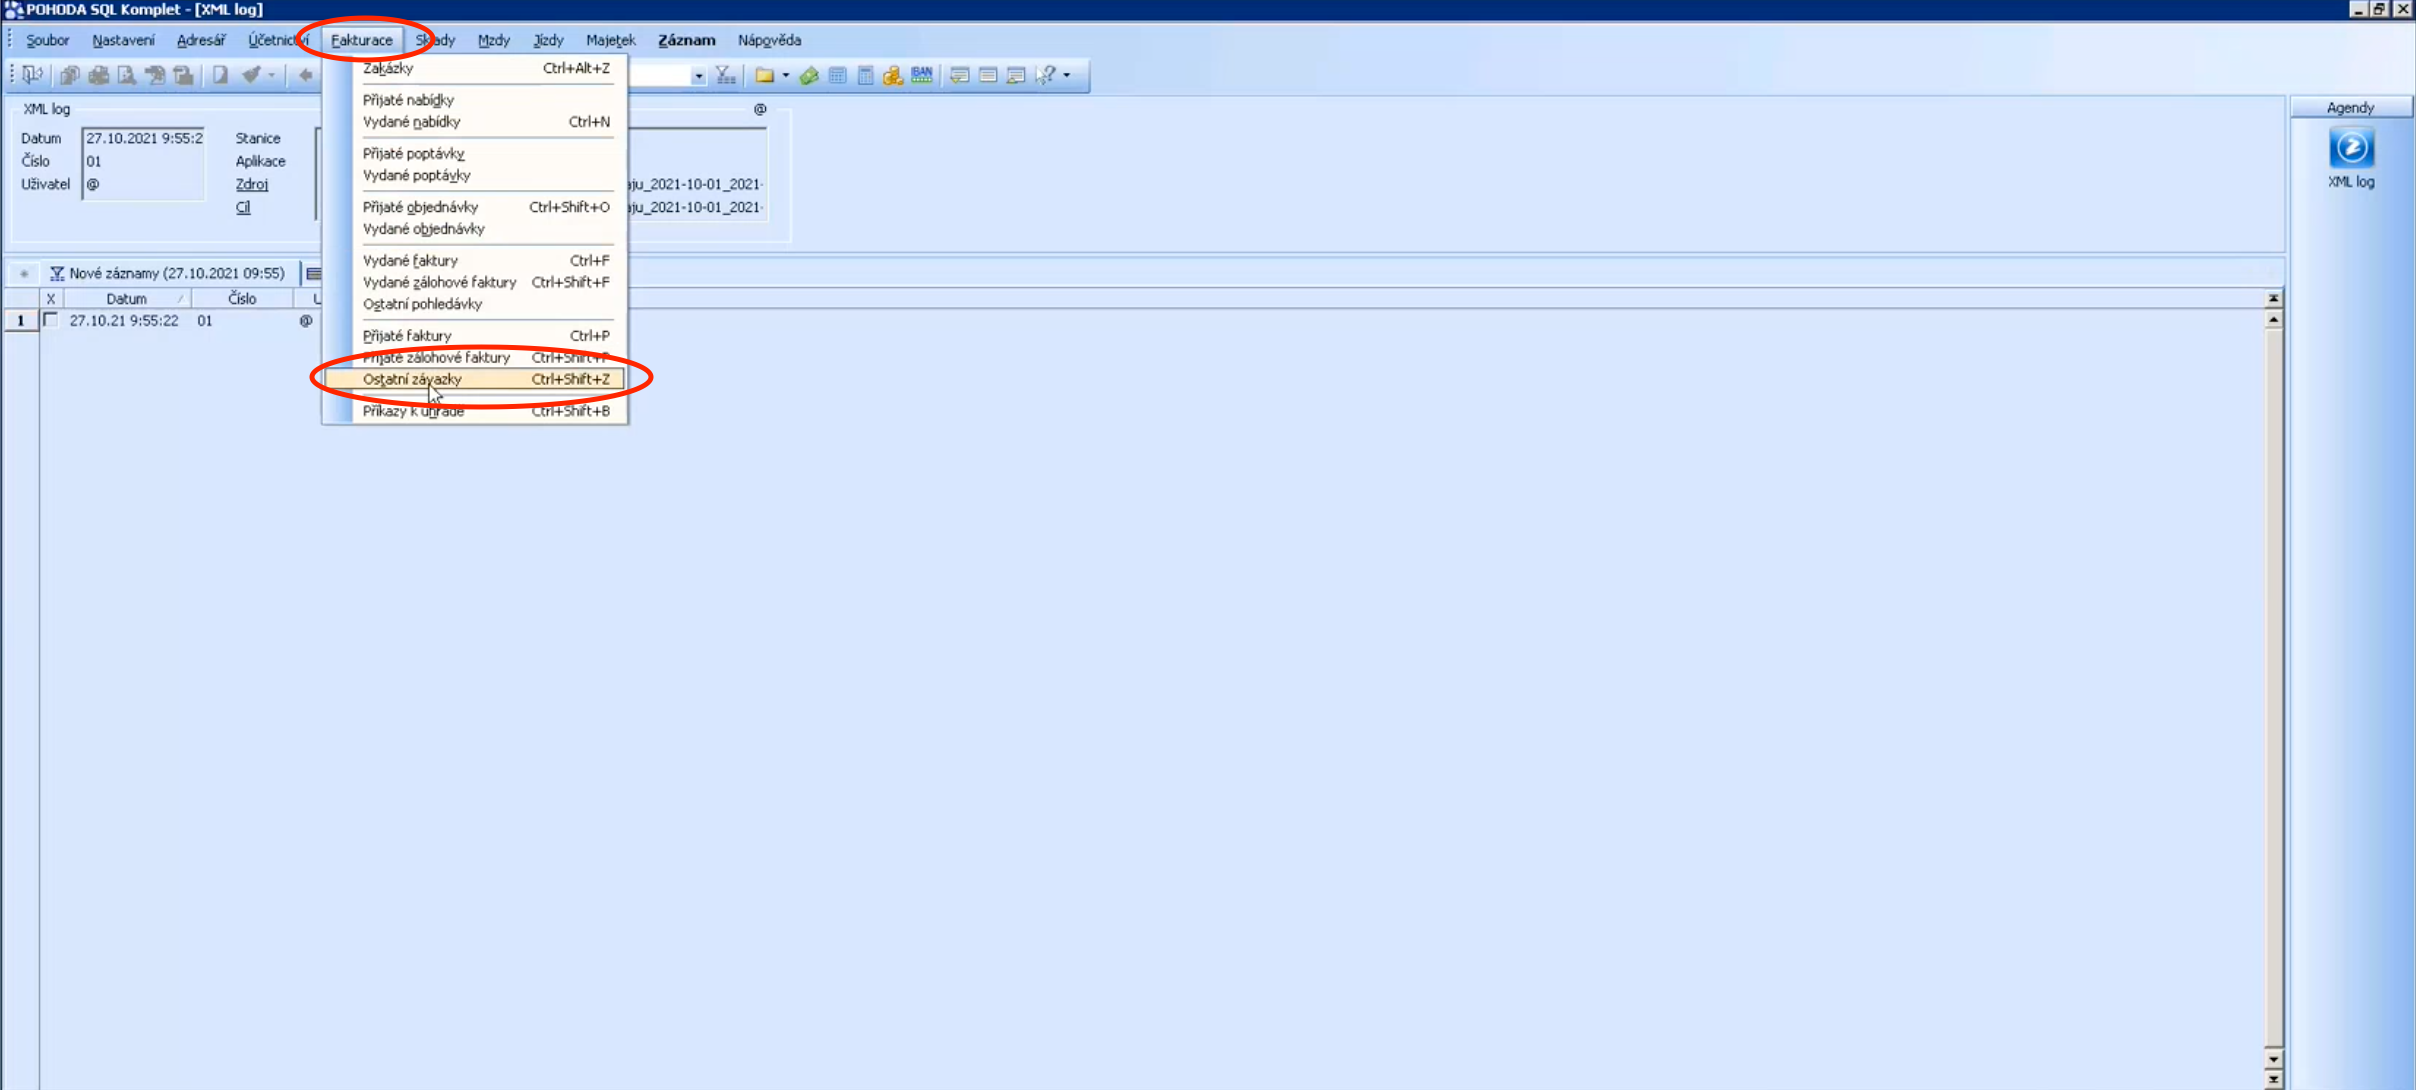
Task: Select Vydané poptávky menu entry
Action: click(x=474, y=176)
